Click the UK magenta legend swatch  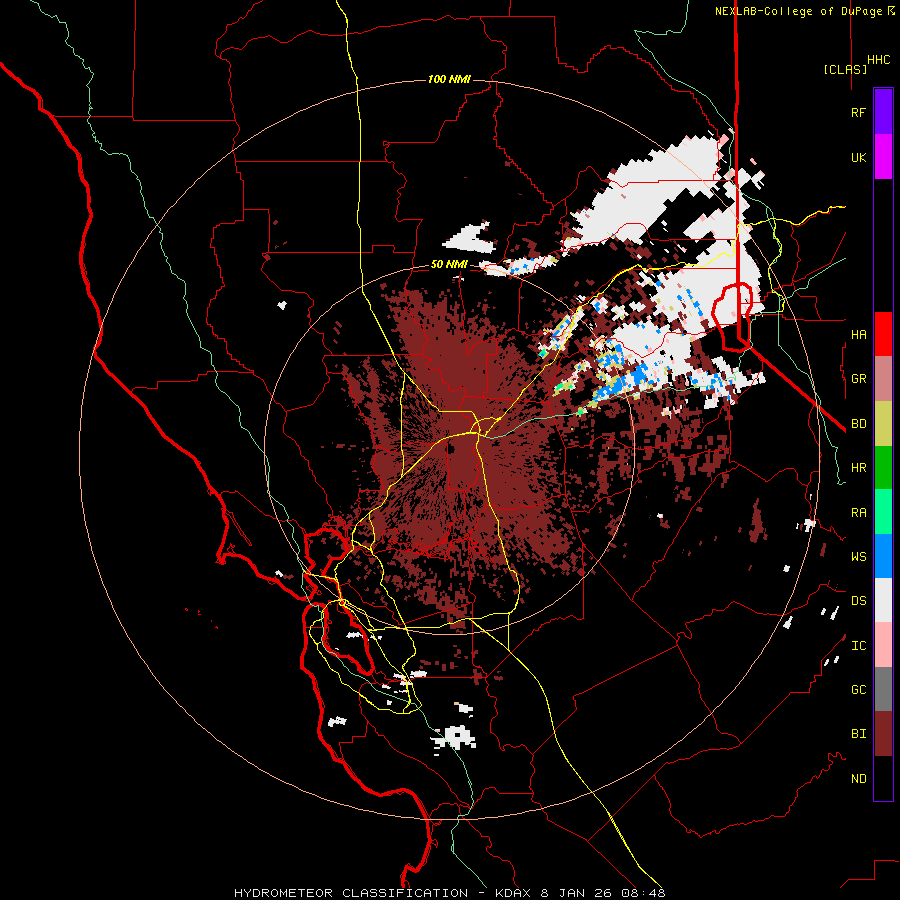(883, 157)
